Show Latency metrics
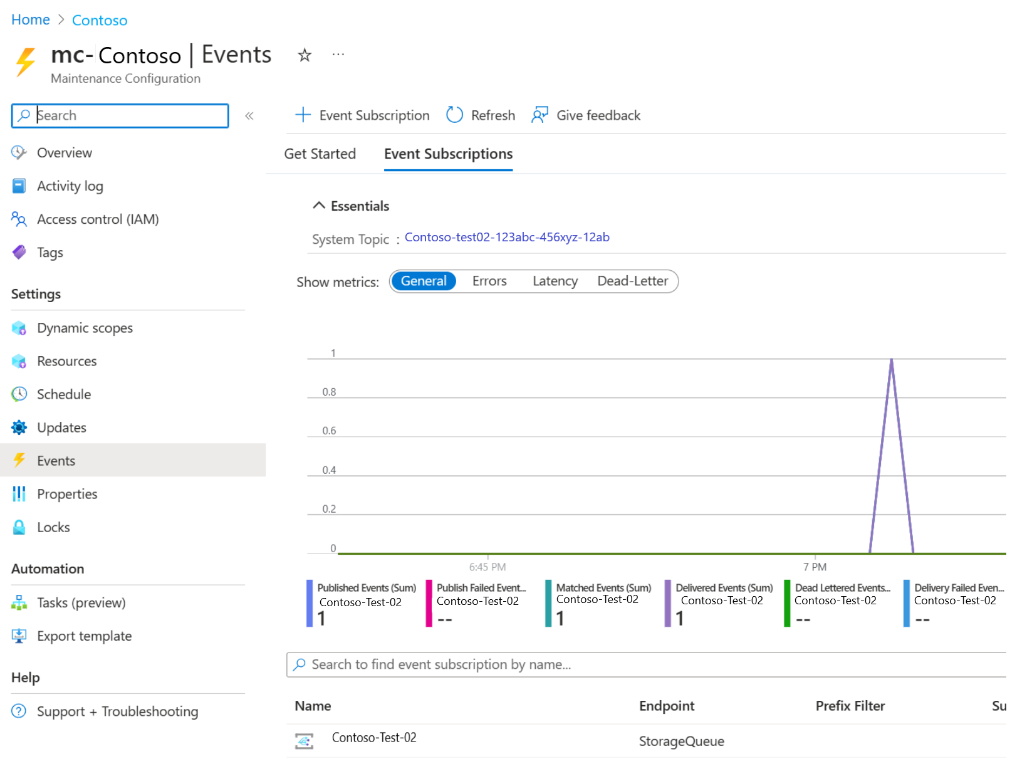 tap(555, 281)
